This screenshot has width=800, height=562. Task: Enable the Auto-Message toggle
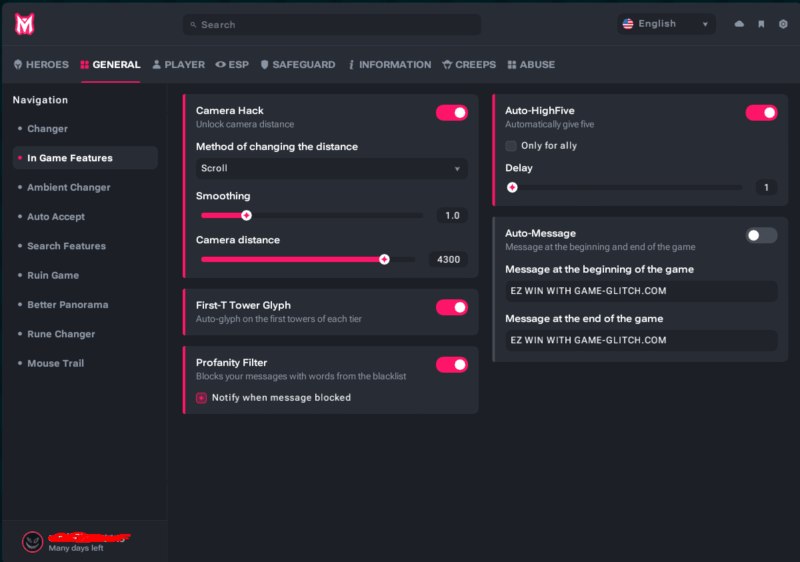click(761, 235)
